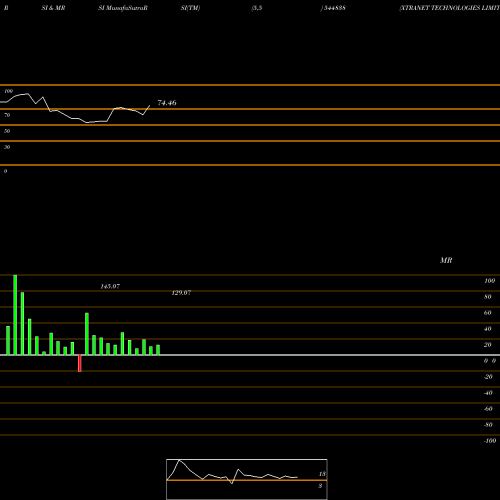
Task: Click the 8 label in the mini chart
Action: [x=320, y=486]
